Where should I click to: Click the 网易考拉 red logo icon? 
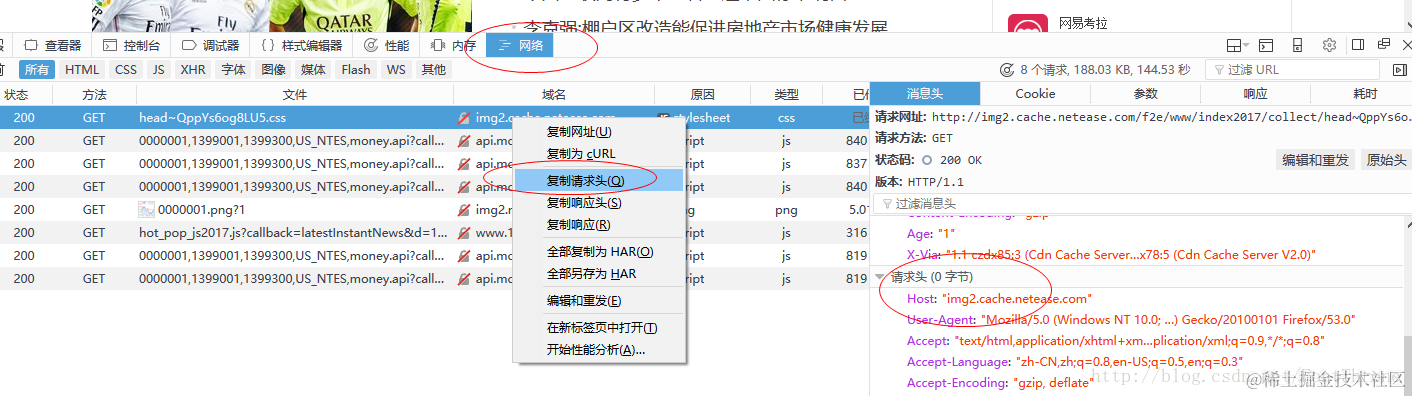click(1027, 24)
